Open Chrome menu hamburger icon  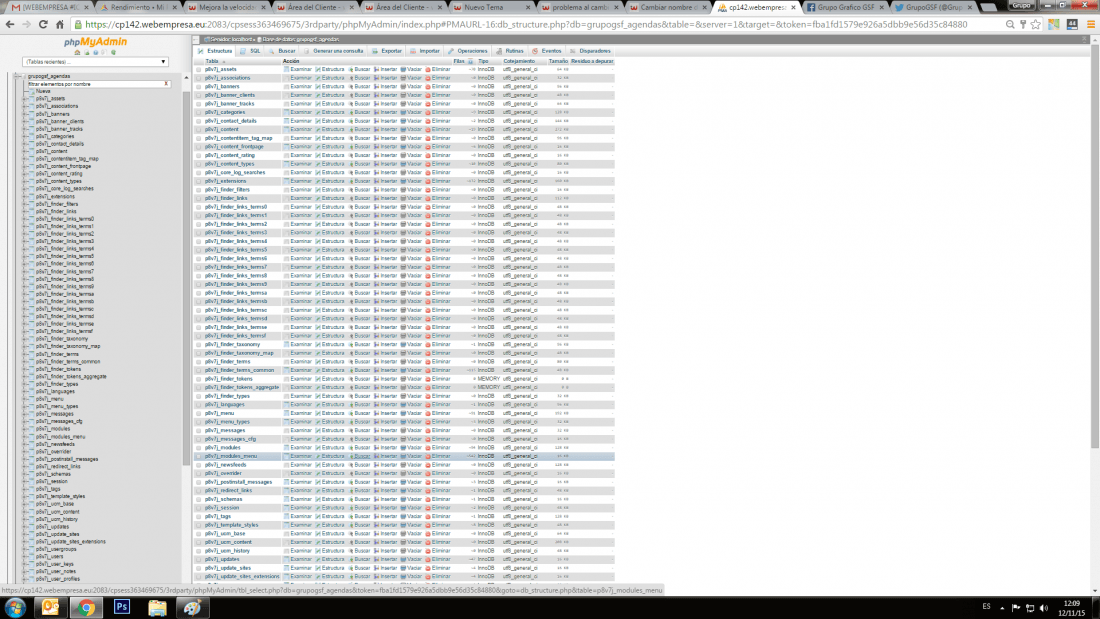click(1091, 25)
